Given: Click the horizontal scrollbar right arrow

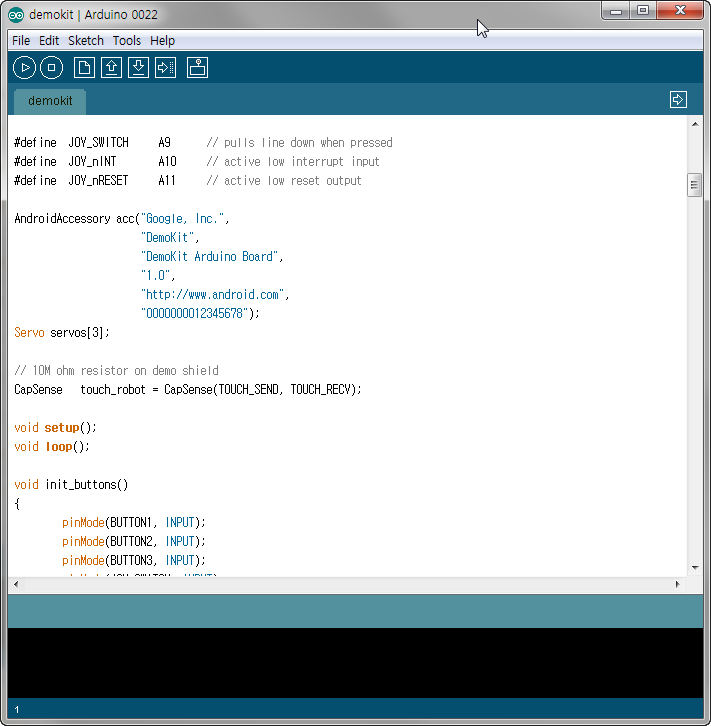Looking at the screenshot, I should click(677, 584).
